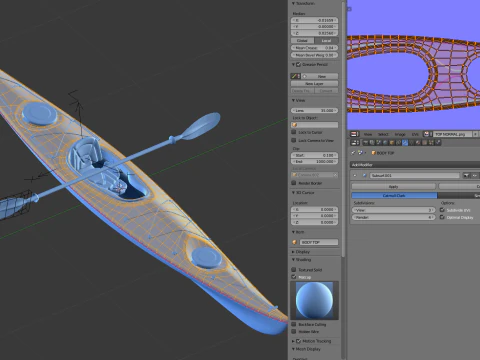Switch transform orientation to Global

[303, 41]
